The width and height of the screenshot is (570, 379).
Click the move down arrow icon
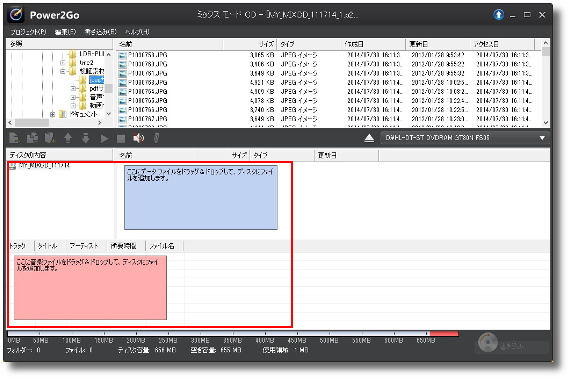click(86, 138)
